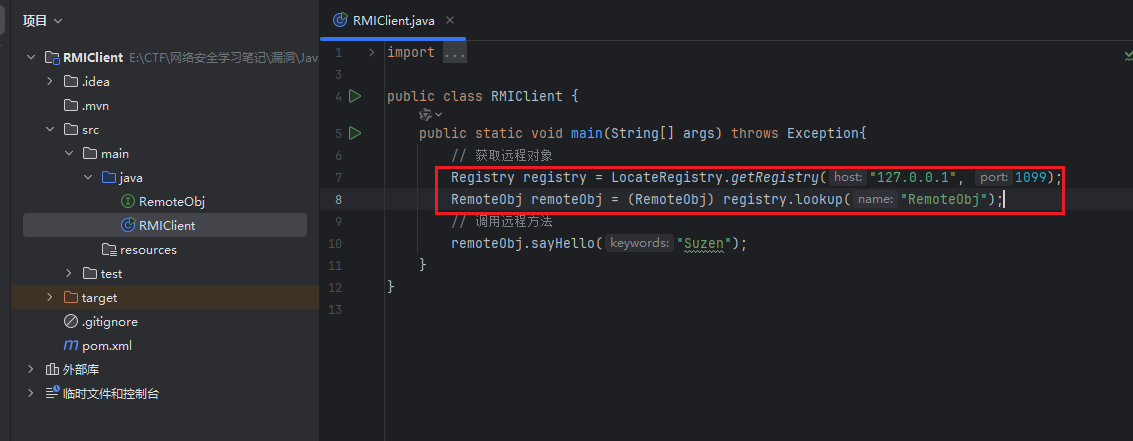Select the resources folder
1133x441 pixels.
(147, 250)
